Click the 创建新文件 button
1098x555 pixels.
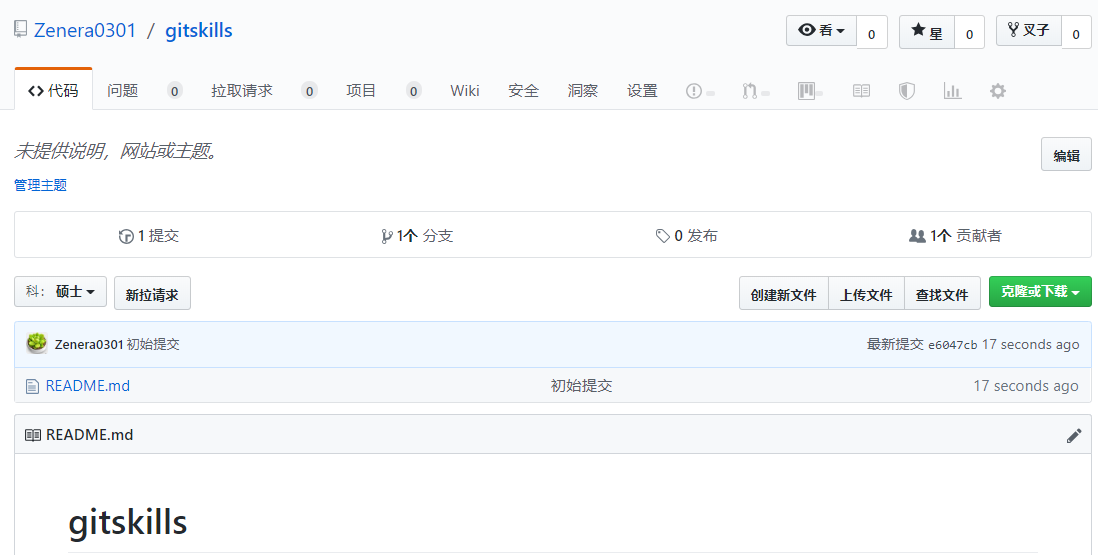coord(784,294)
